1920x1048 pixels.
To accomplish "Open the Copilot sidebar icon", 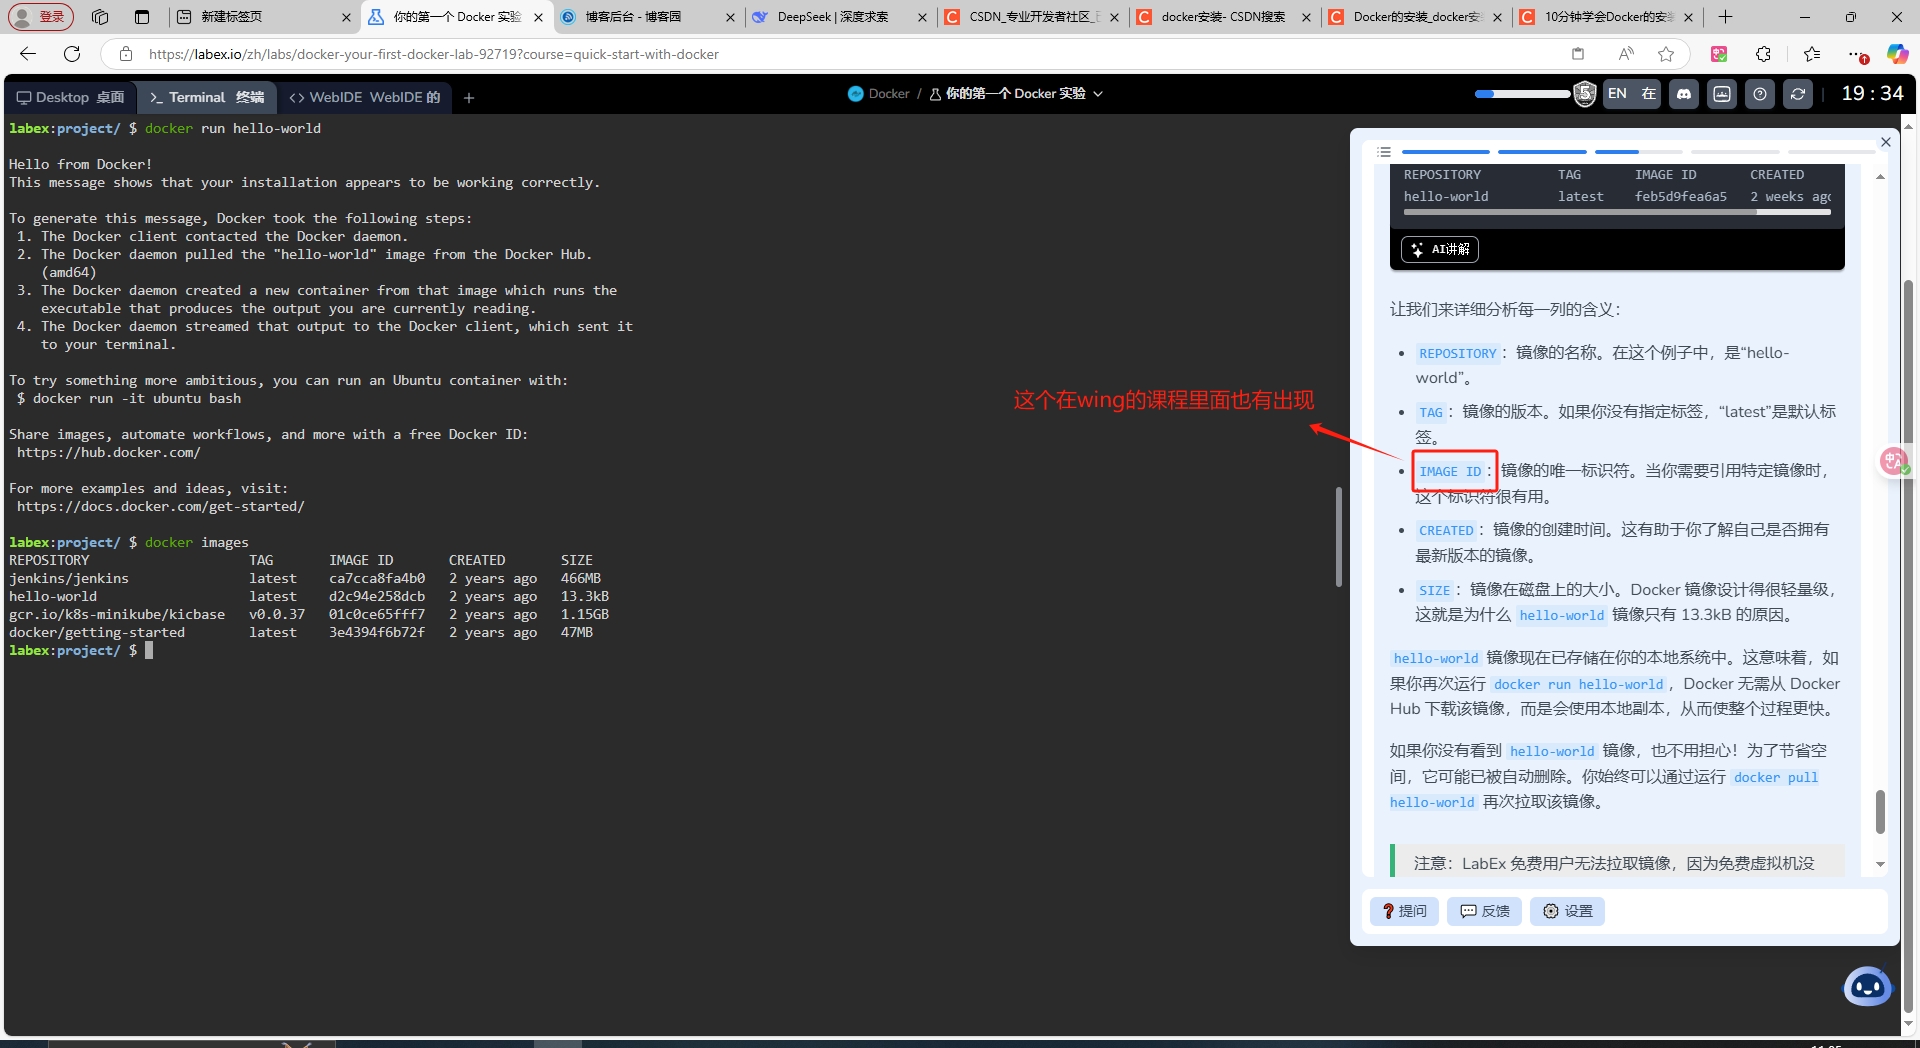I will pyautogui.click(x=1897, y=54).
